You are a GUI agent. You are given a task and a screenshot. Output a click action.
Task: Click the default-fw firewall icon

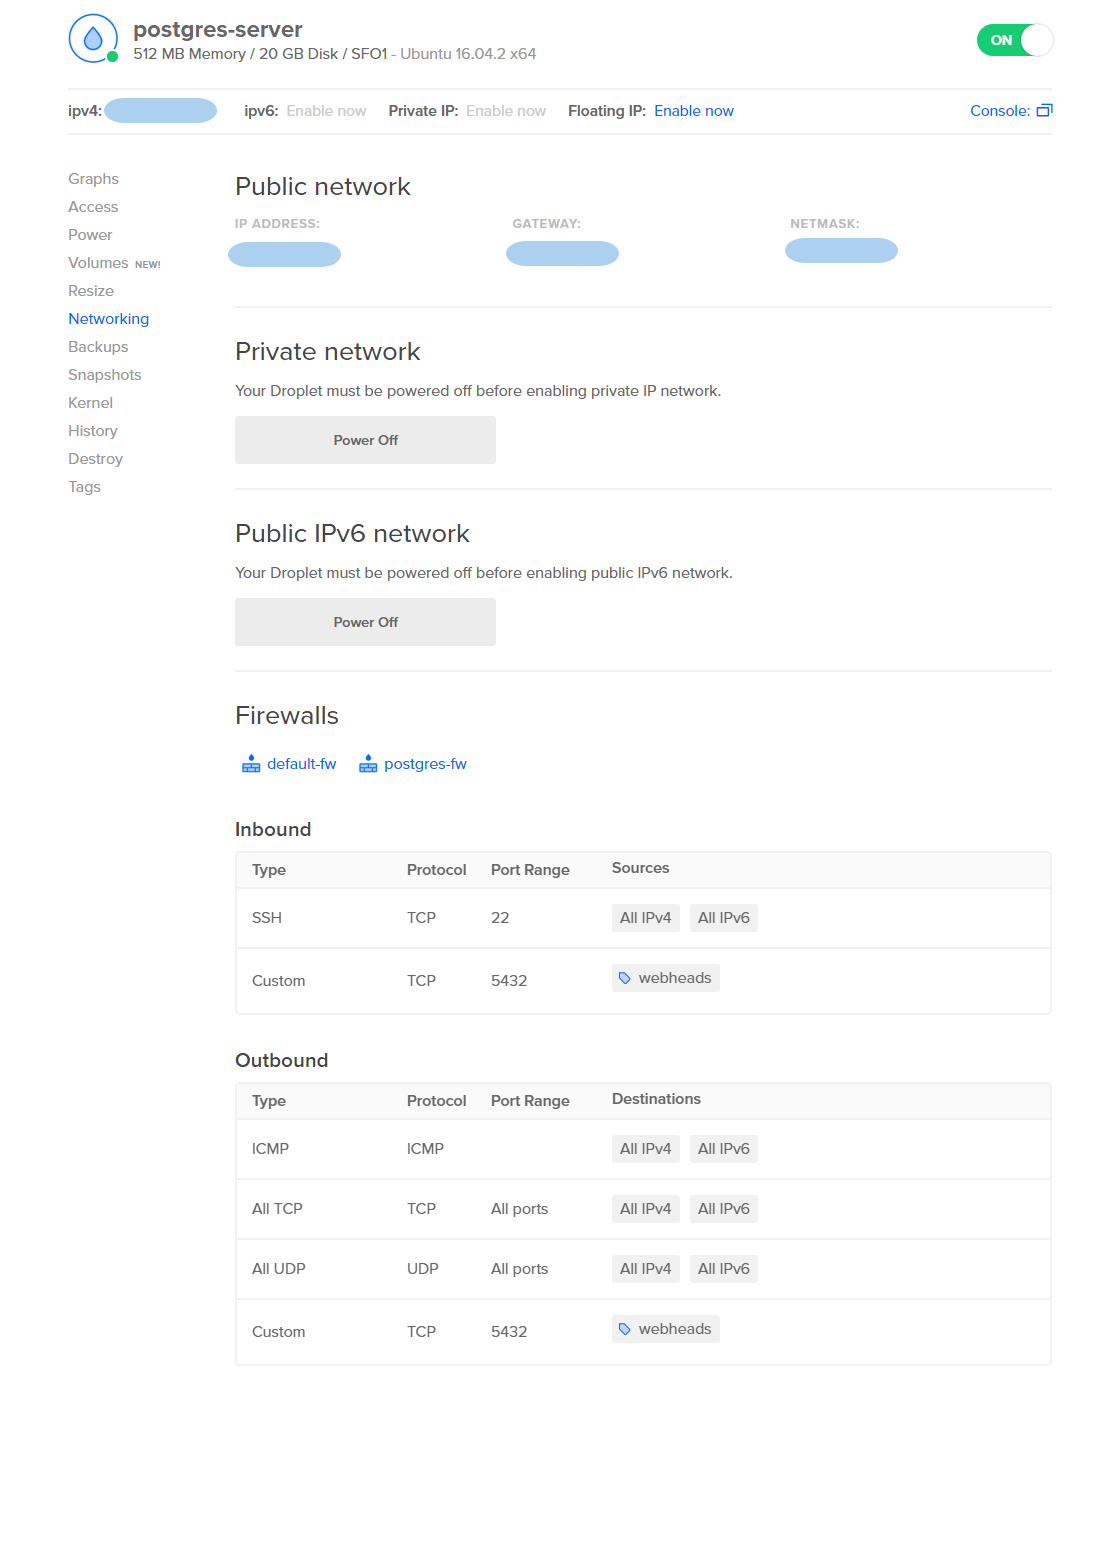[x=251, y=764]
